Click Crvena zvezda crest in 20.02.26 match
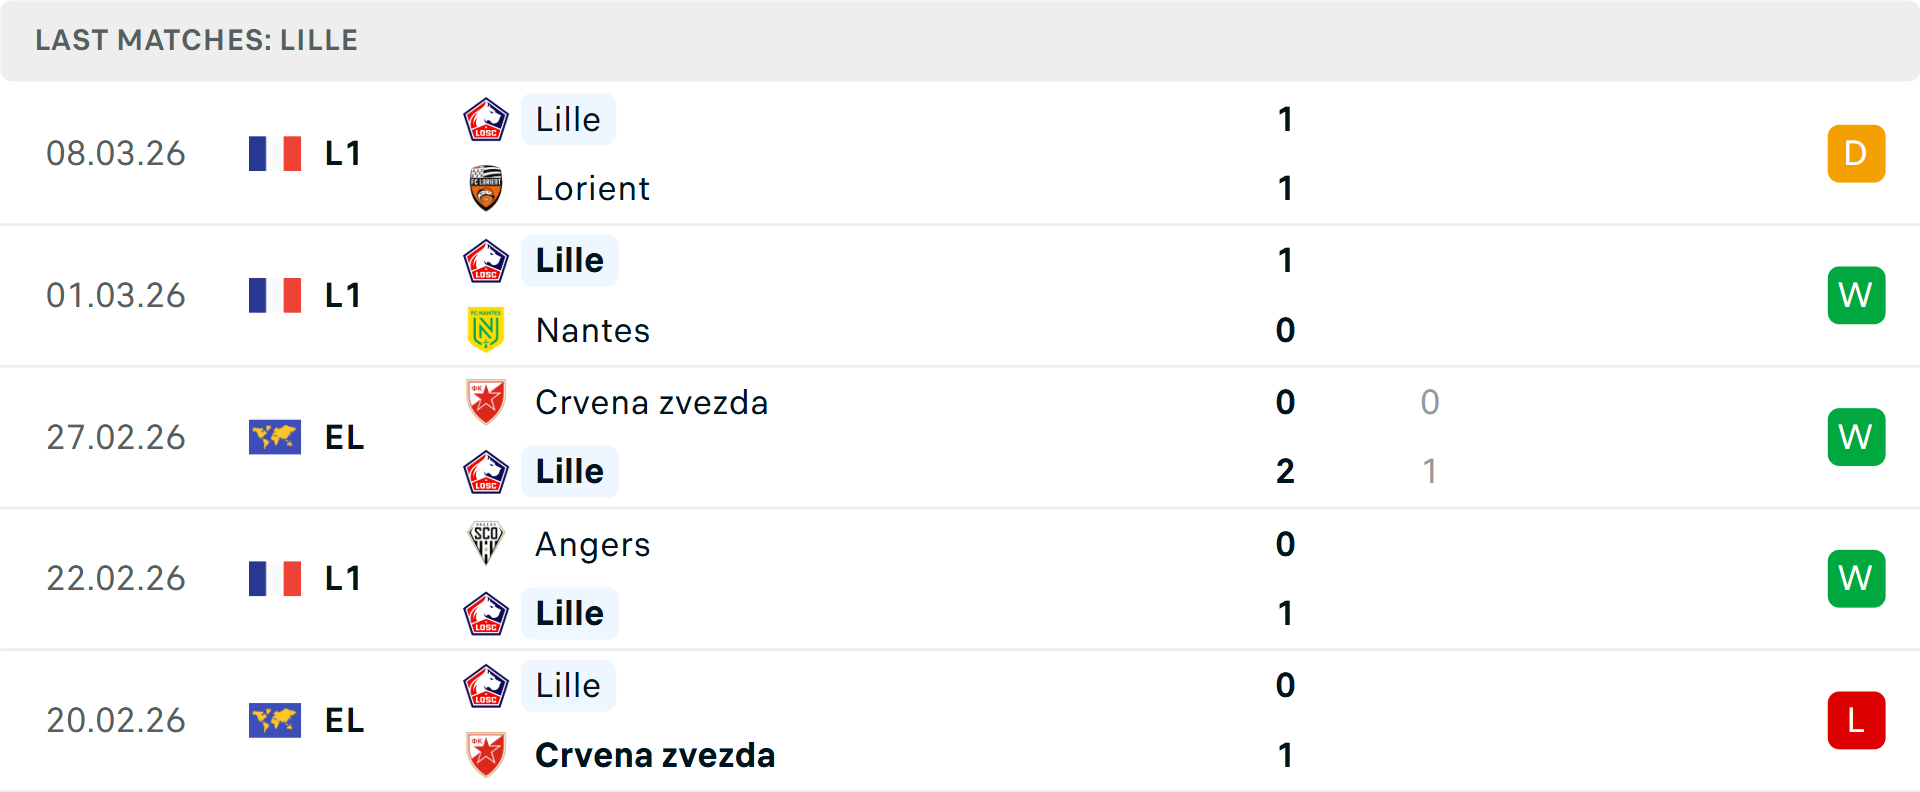Screen dimensions: 1920x792 pos(486,755)
